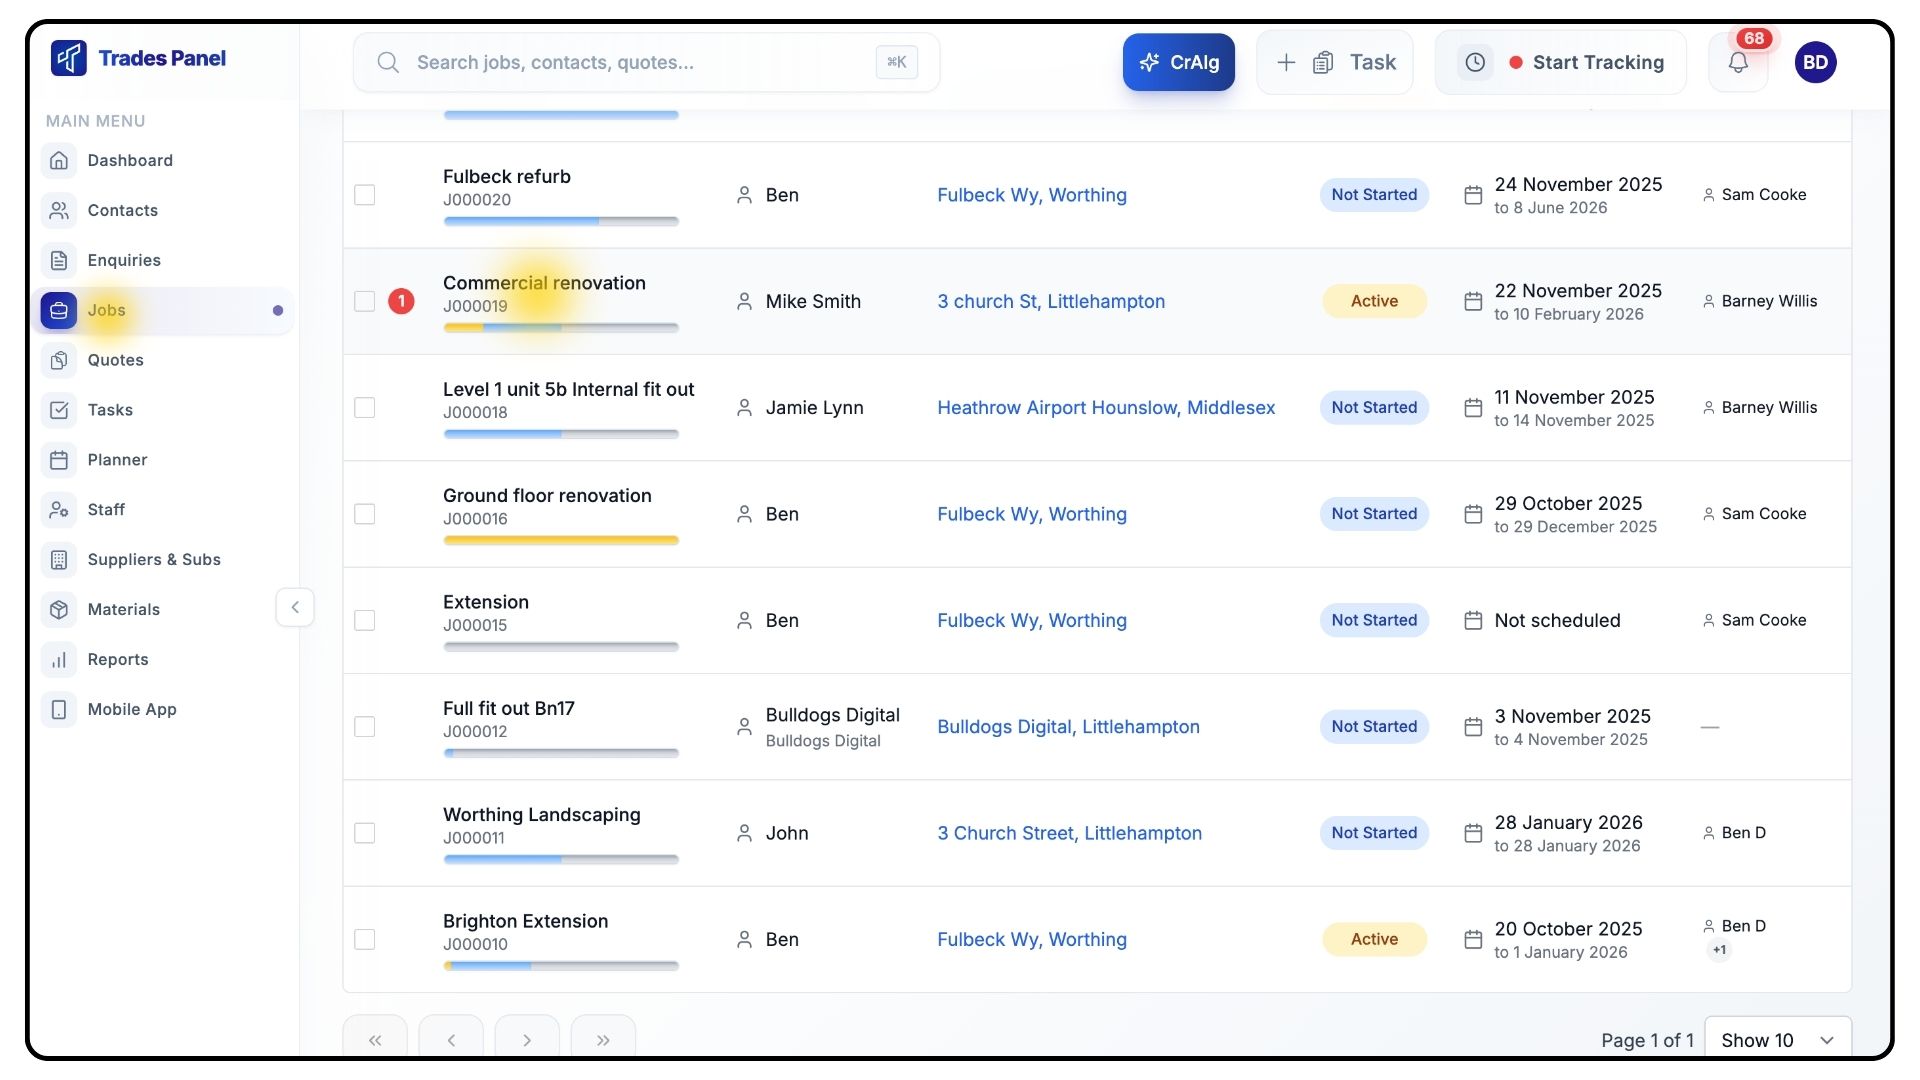1920x1080 pixels.
Task: Click the red alert badge on Commercial renovation
Action: [x=401, y=301]
